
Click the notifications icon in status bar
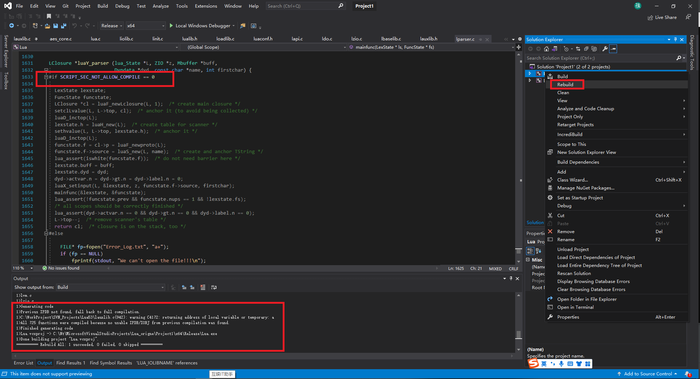688,374
